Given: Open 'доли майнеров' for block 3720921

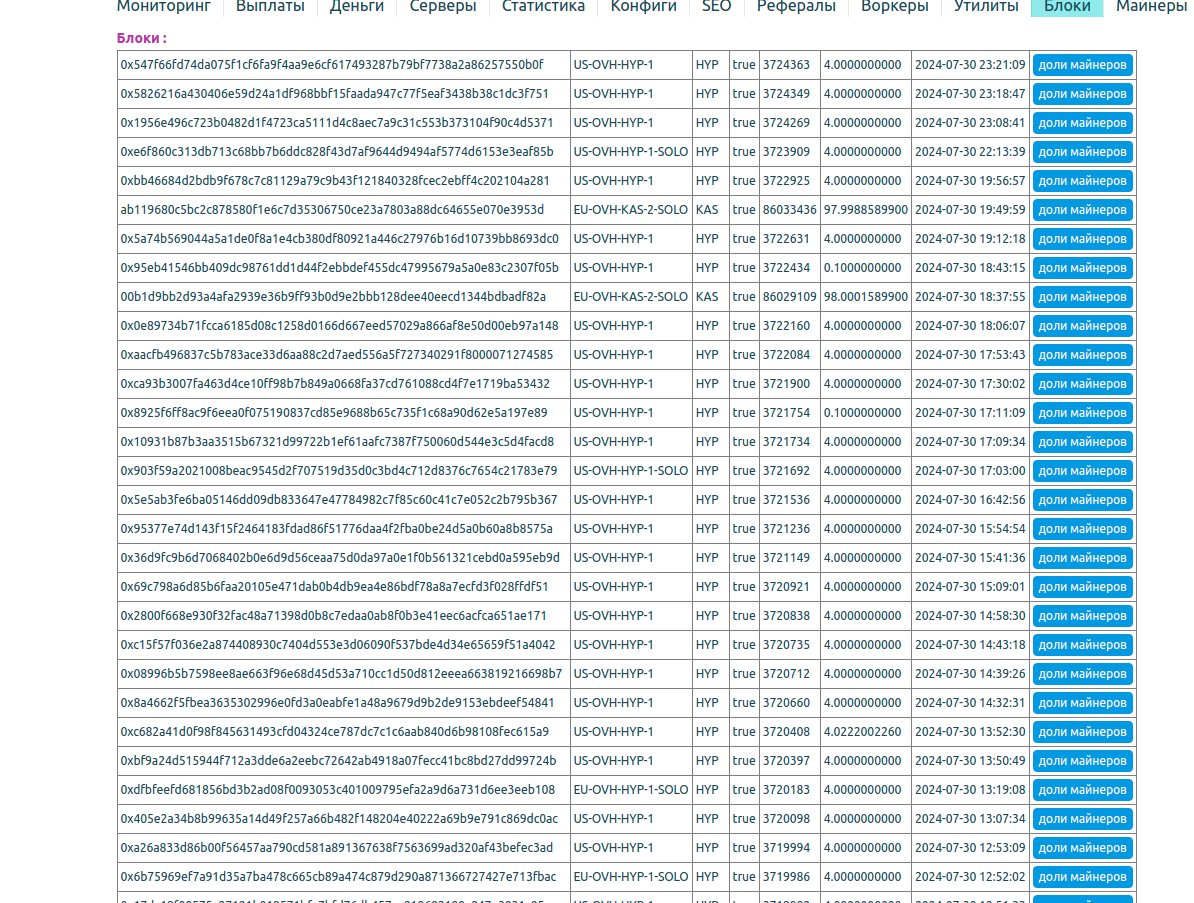Looking at the screenshot, I should (1082, 587).
